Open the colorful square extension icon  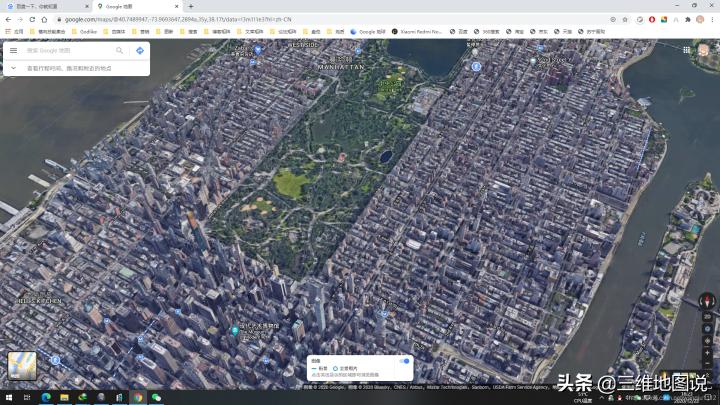click(664, 19)
